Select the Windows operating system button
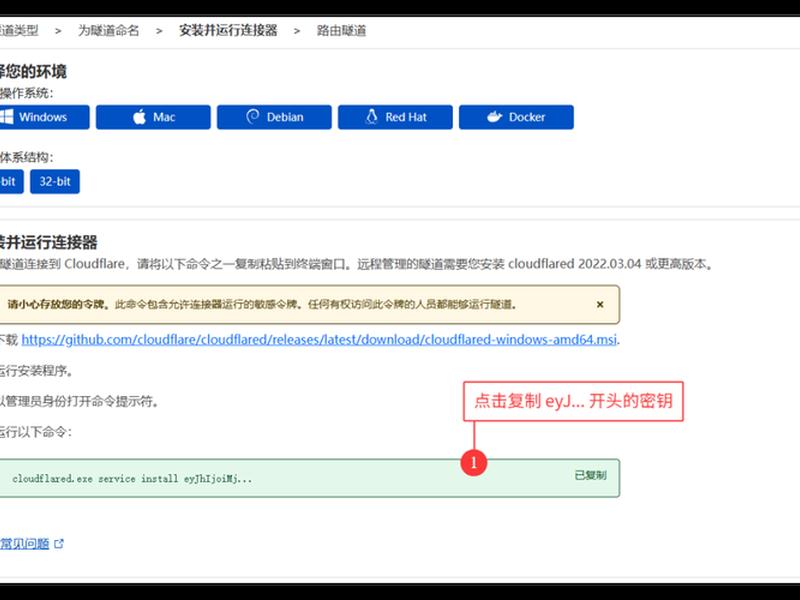Screen dimensions: 800x600 [44, 117]
